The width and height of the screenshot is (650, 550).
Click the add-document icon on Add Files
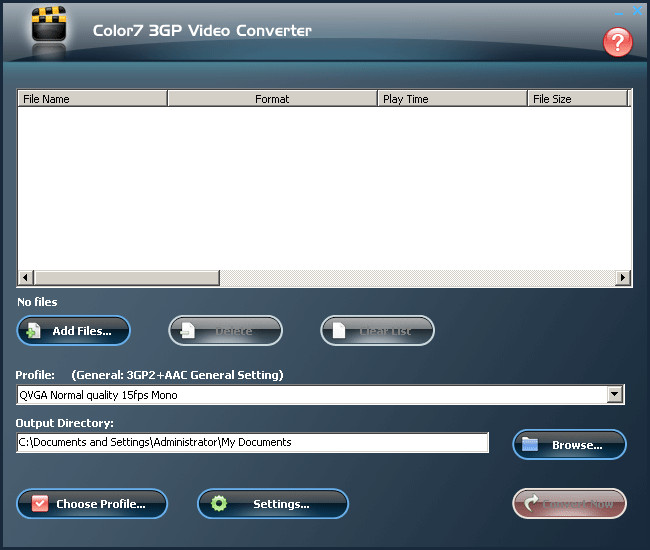[33, 331]
